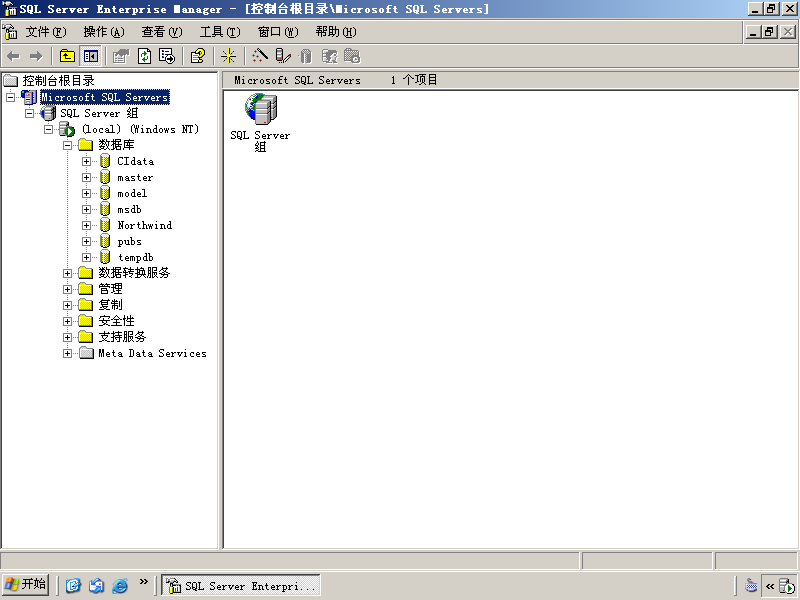Expand the 复制 folder
The image size is (800, 600).
[x=67, y=305]
